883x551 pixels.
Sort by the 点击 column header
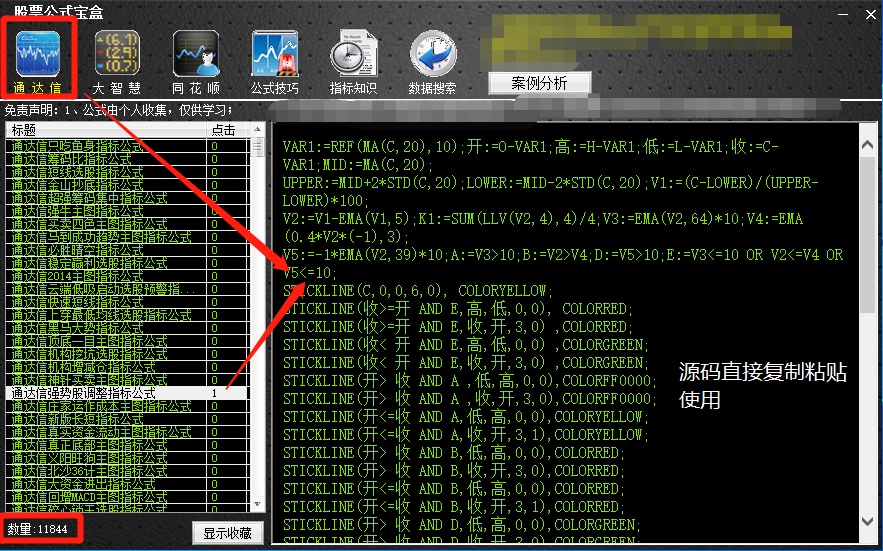pyautogui.click(x=228, y=130)
